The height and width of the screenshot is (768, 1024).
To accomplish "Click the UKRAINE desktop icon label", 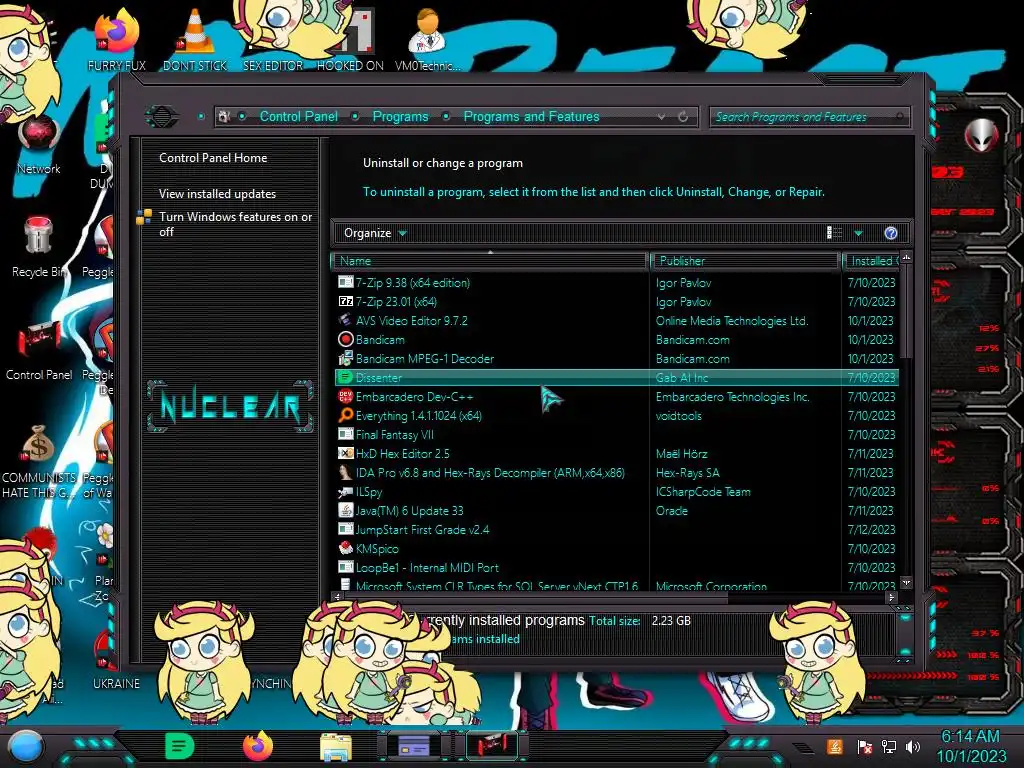I will point(116,683).
